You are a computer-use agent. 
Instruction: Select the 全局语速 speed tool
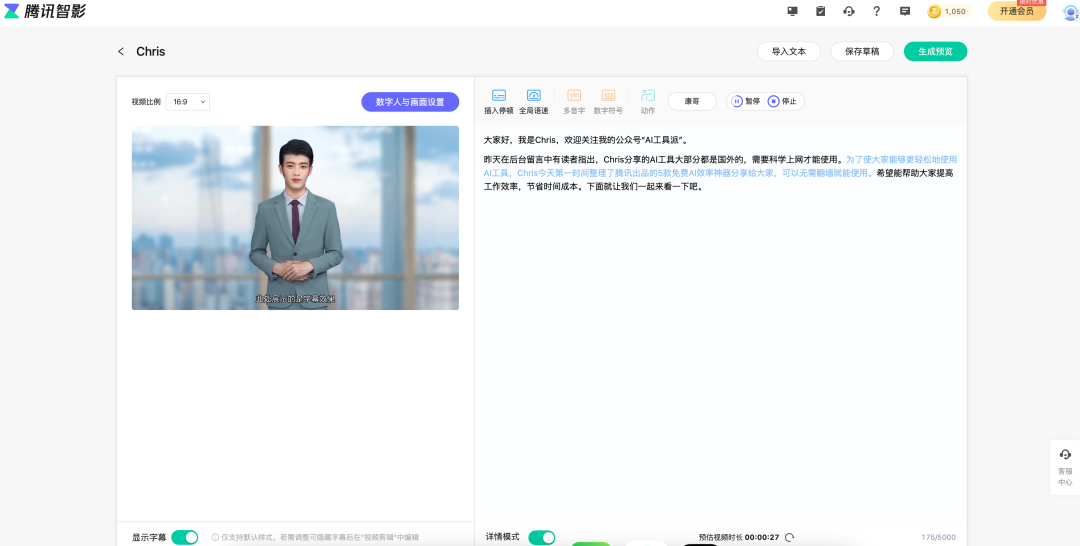click(x=533, y=101)
